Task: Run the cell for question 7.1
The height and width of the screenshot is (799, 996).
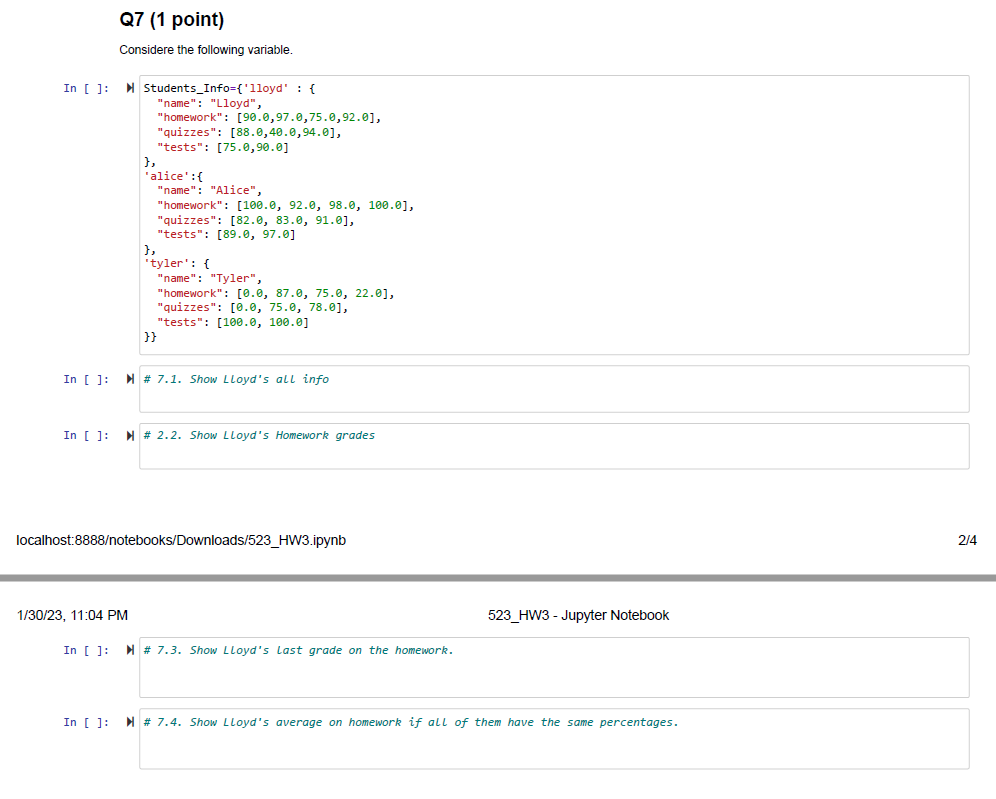Action: [x=129, y=380]
